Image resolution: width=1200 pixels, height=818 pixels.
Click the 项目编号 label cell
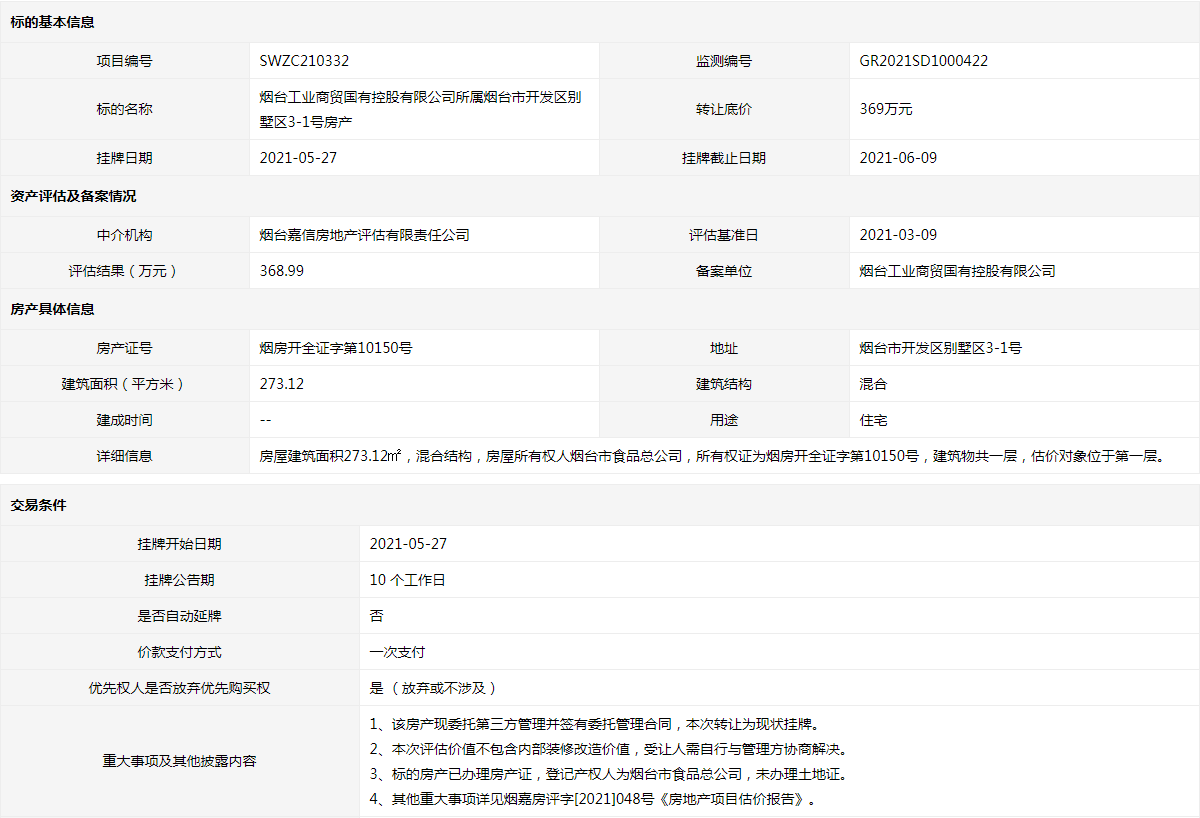125,61
